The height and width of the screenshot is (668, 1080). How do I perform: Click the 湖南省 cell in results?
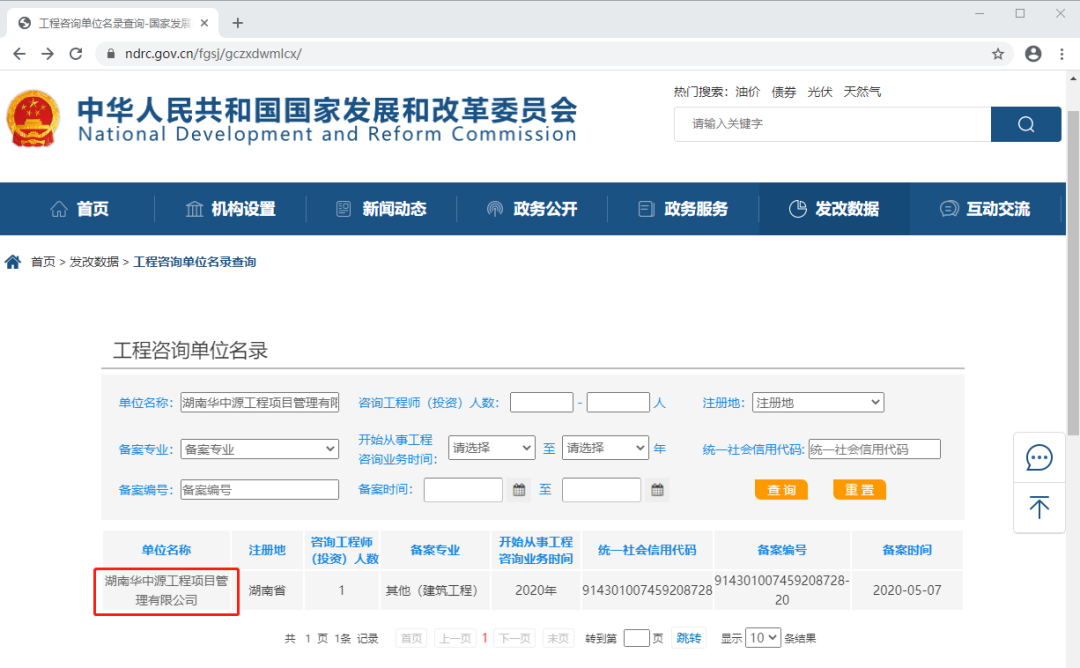[x=267, y=590]
